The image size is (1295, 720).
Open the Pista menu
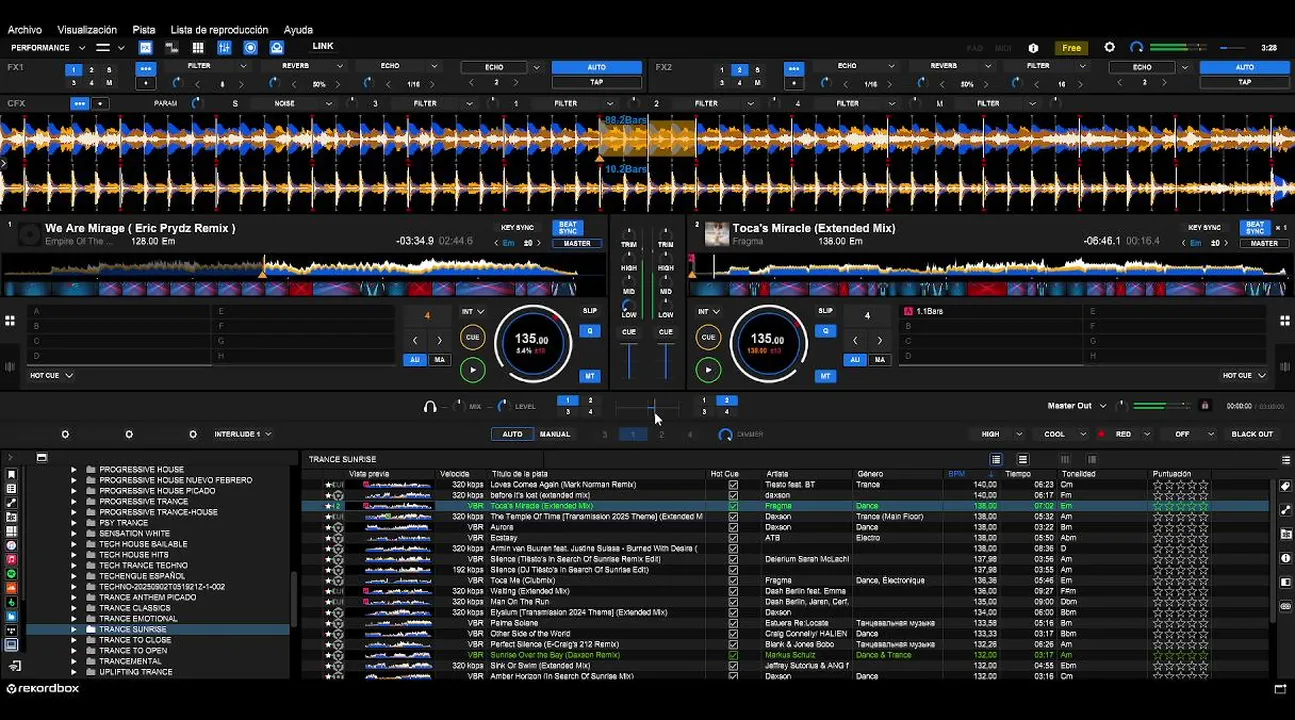144,30
